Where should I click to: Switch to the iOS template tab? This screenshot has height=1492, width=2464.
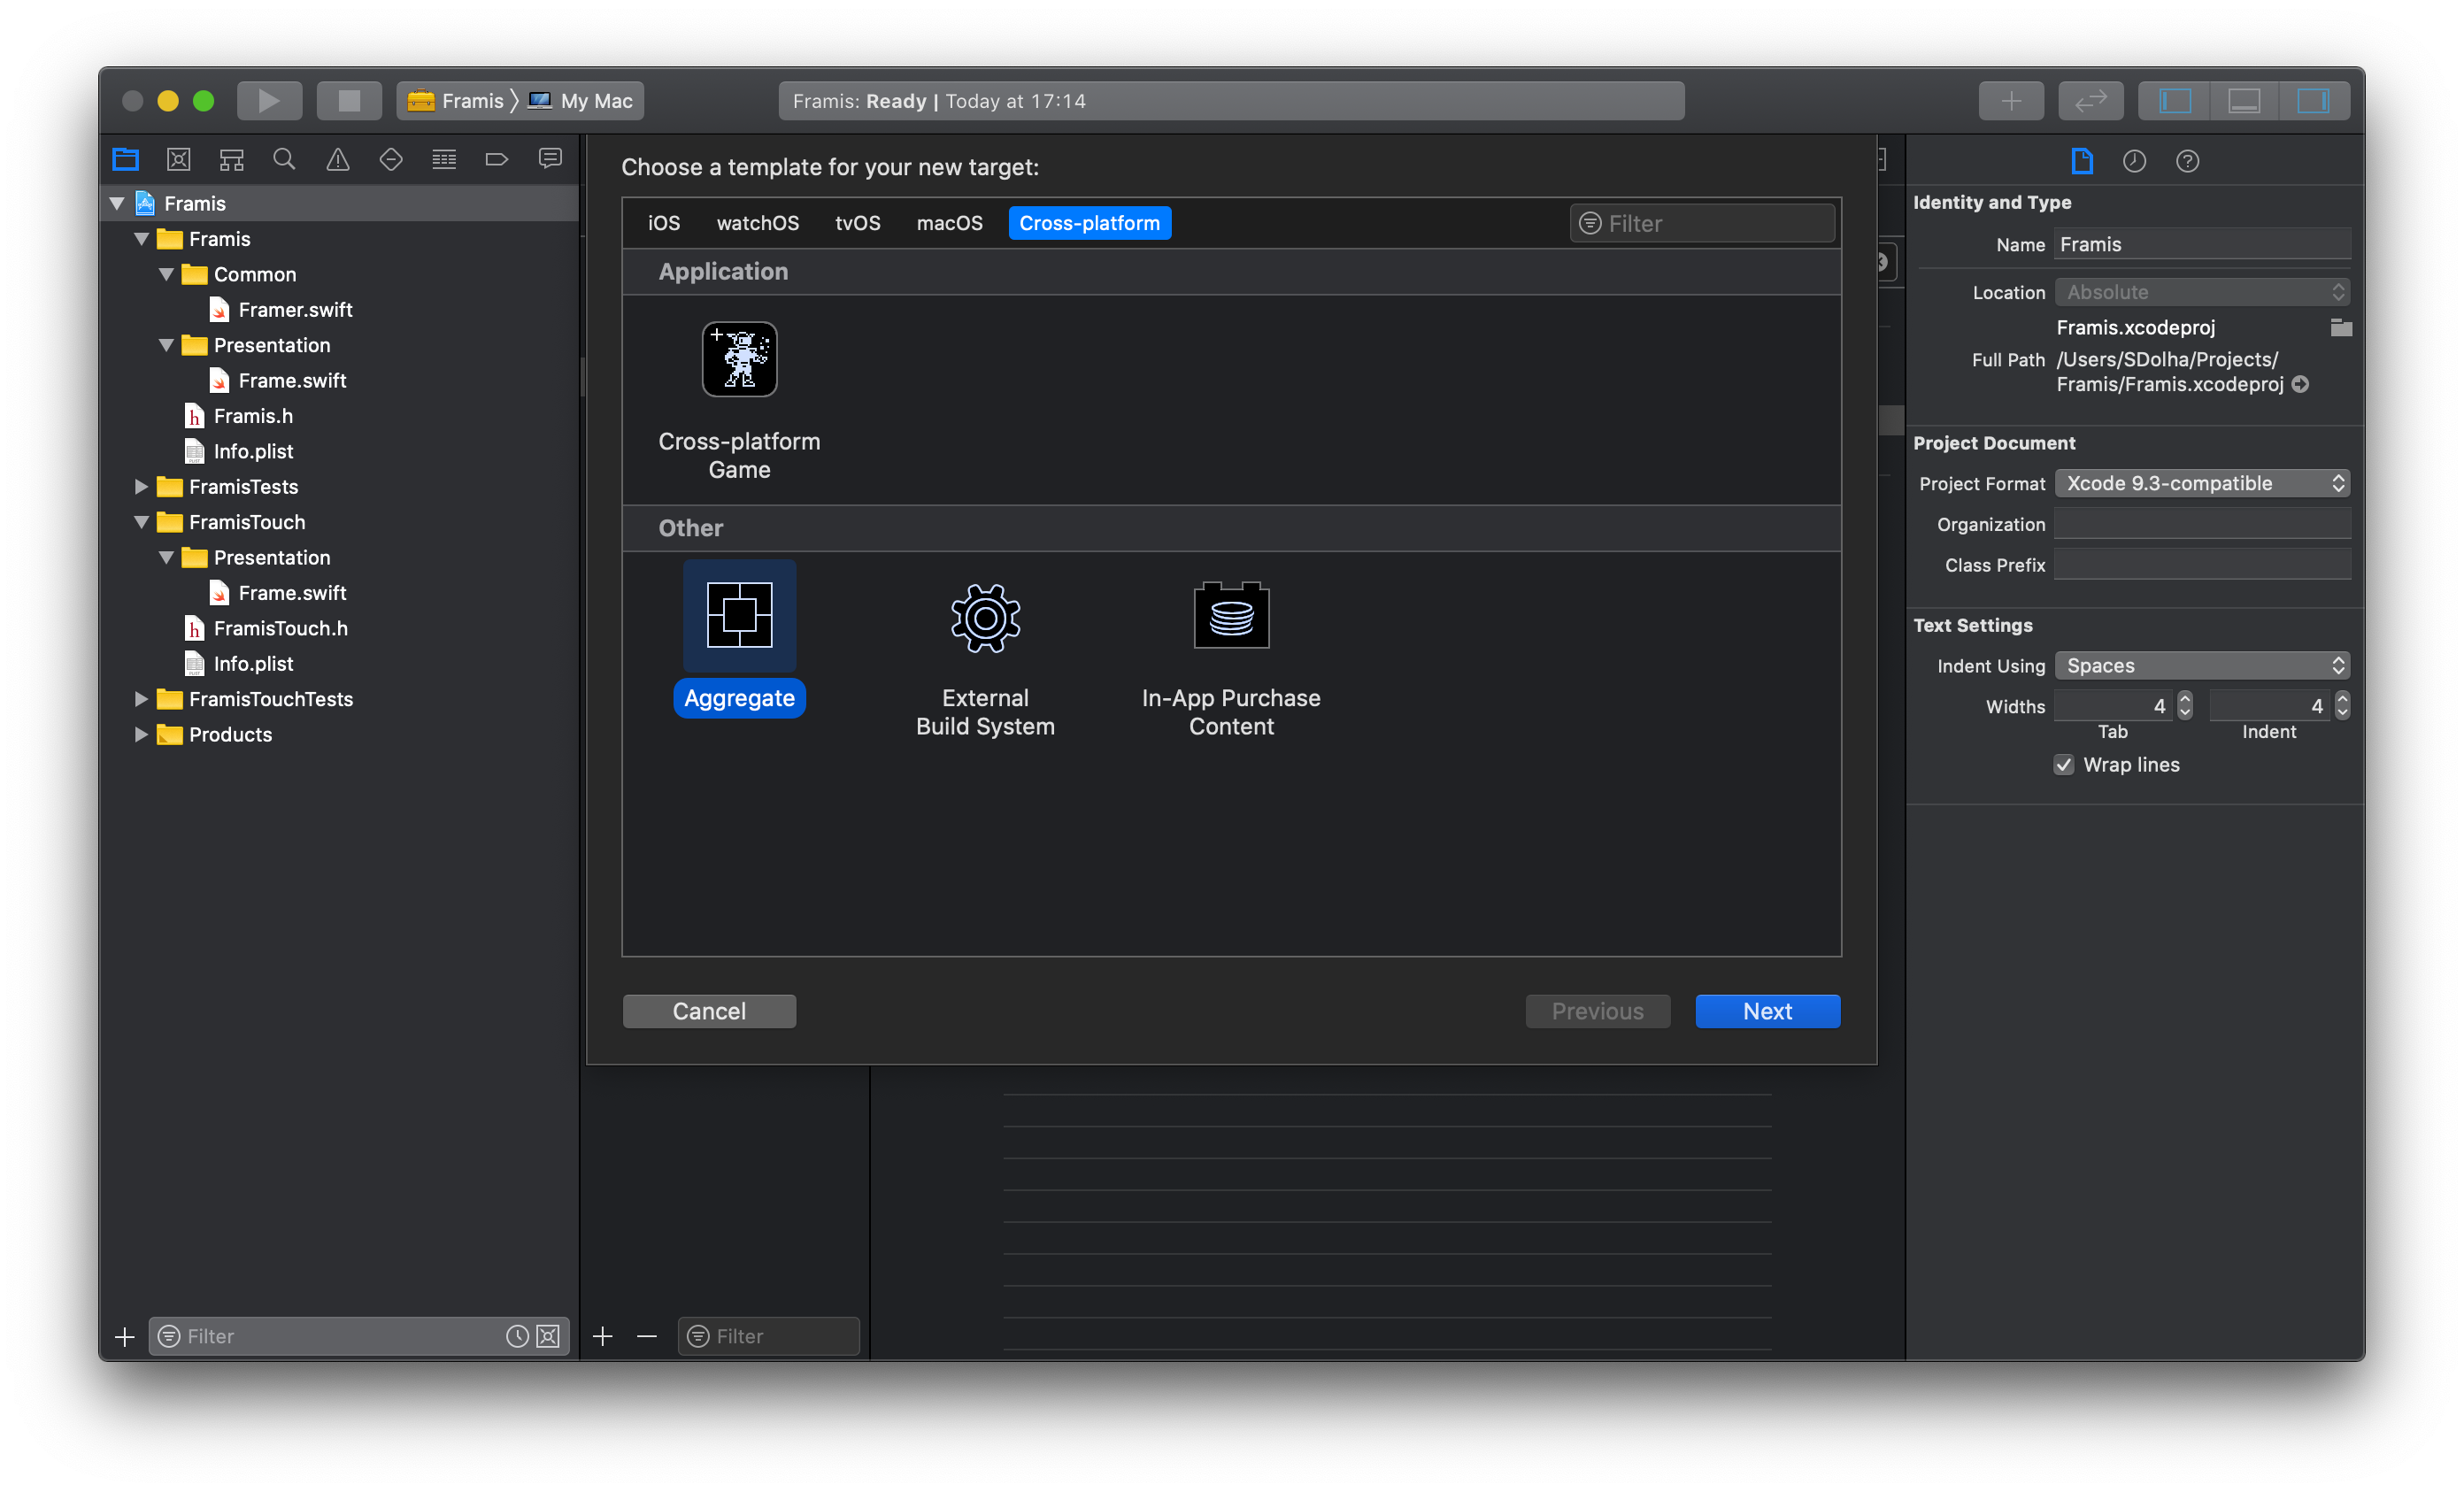pos(664,223)
